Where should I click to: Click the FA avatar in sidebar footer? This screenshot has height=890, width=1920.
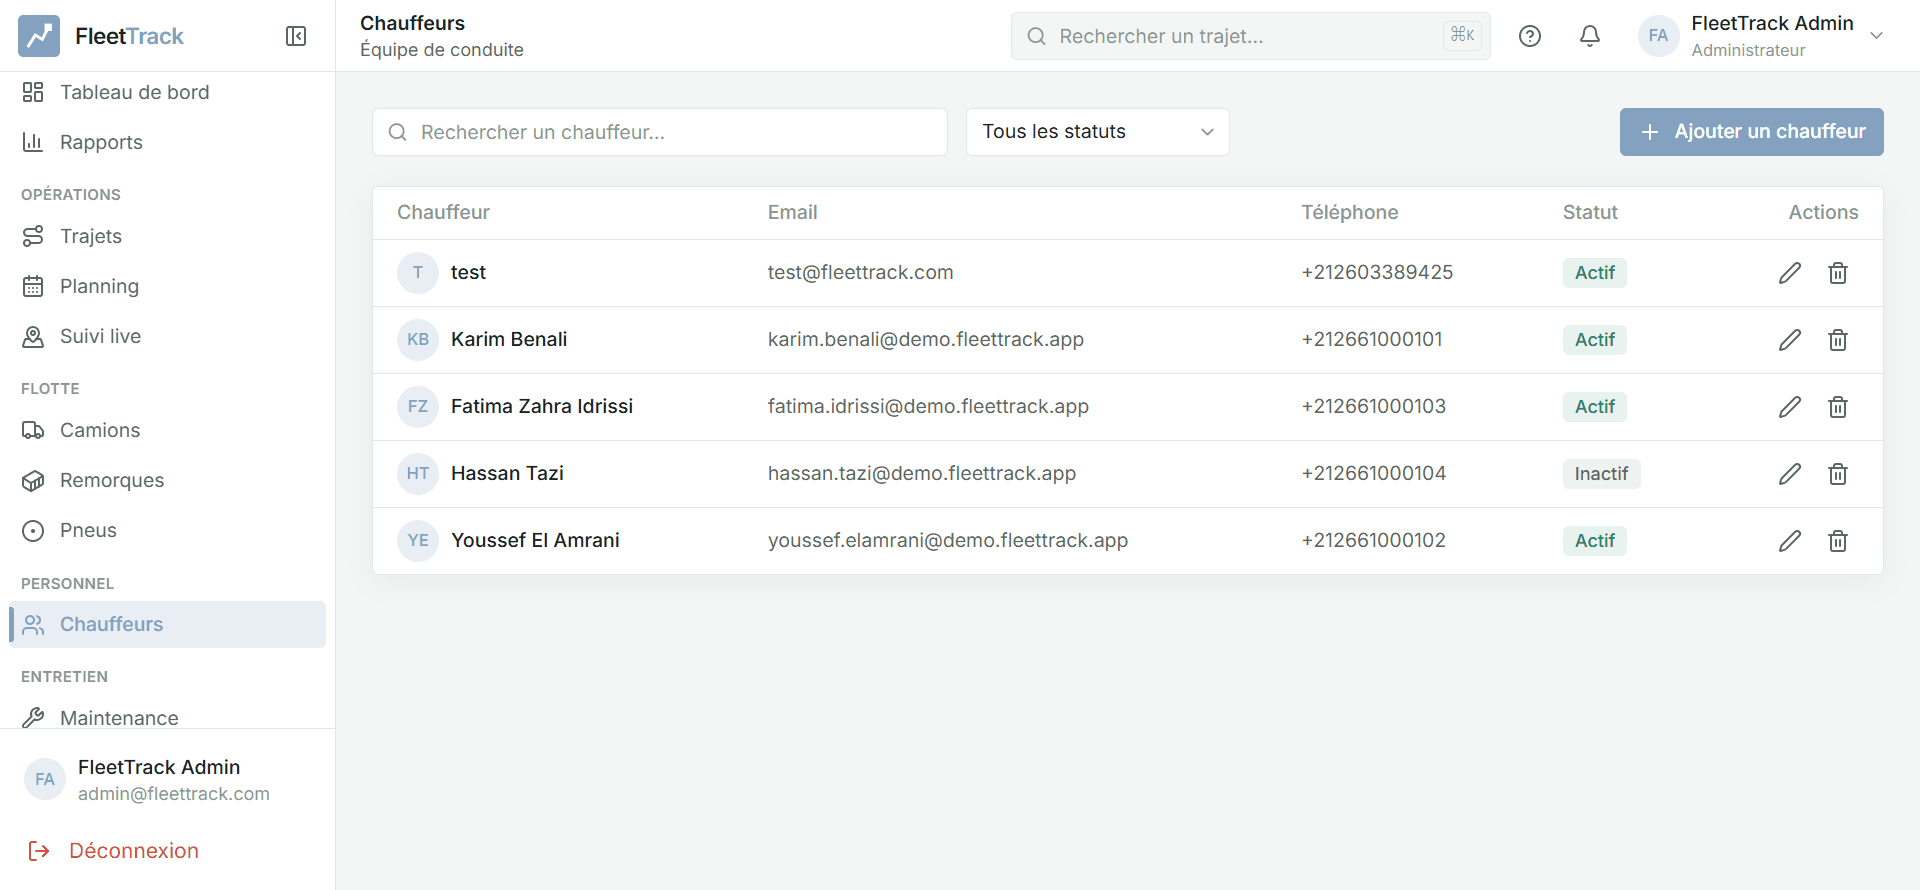(45, 780)
